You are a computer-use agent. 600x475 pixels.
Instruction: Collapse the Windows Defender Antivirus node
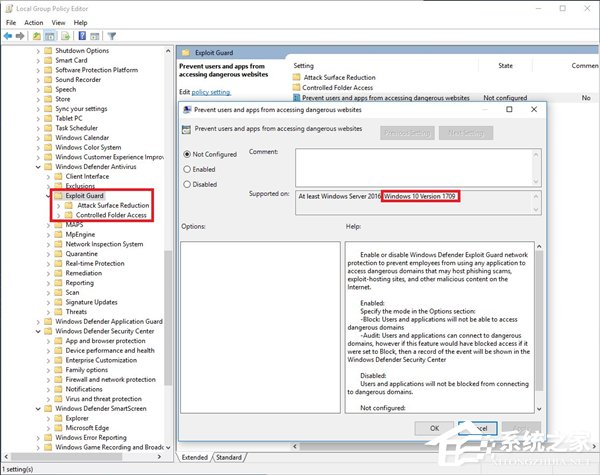click(38, 167)
